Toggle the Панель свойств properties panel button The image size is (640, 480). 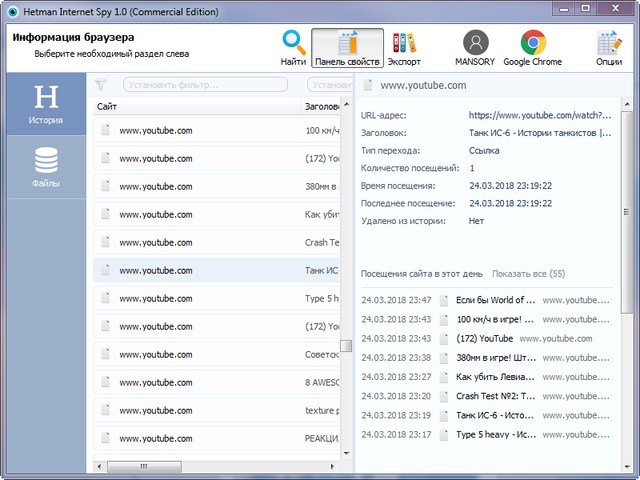coord(347,48)
